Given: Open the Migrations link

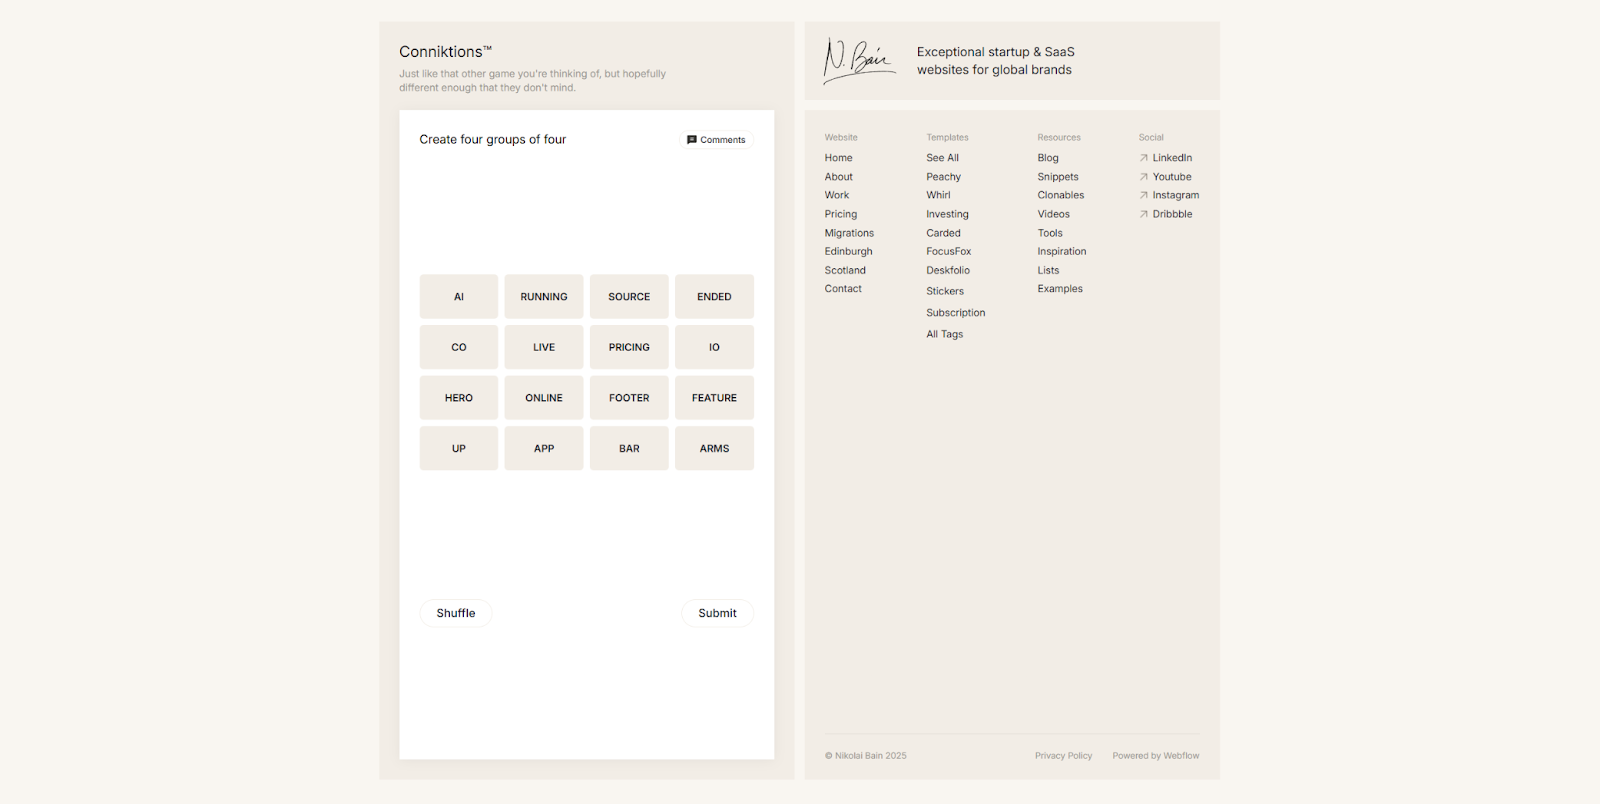Looking at the screenshot, I should [849, 233].
